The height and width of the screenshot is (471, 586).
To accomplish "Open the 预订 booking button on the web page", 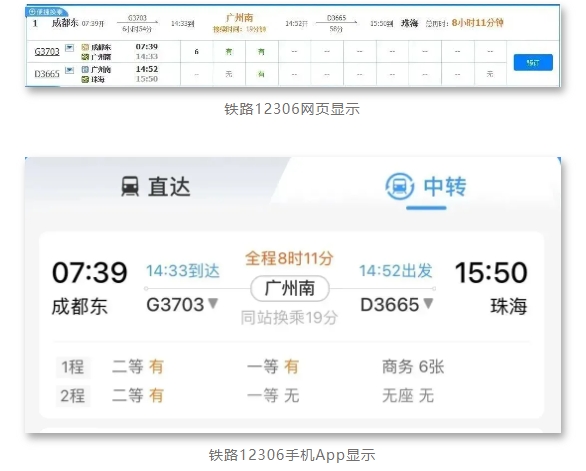I will coord(533,62).
